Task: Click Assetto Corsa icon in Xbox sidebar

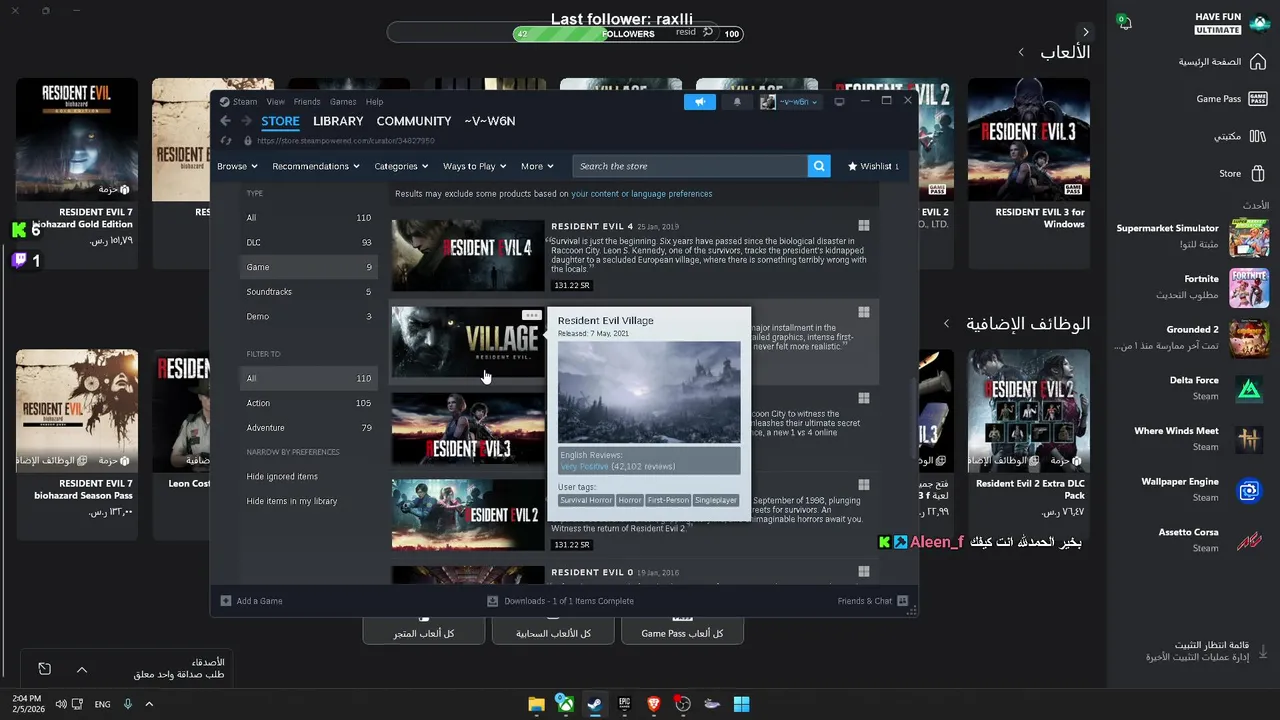Action: (x=1249, y=541)
